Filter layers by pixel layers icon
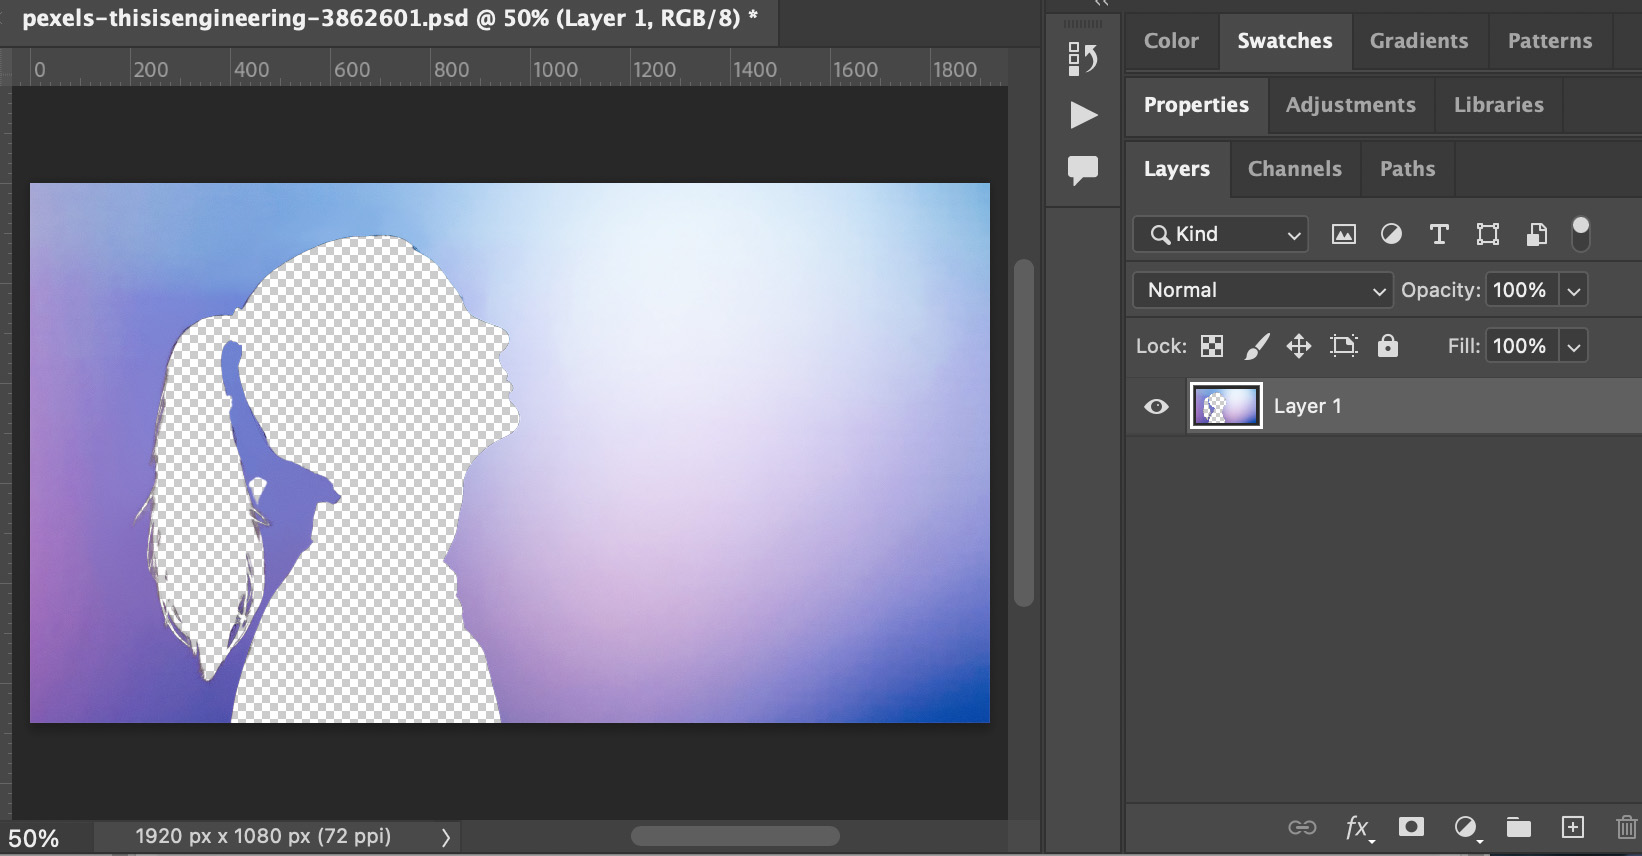The width and height of the screenshot is (1642, 856). [1343, 234]
